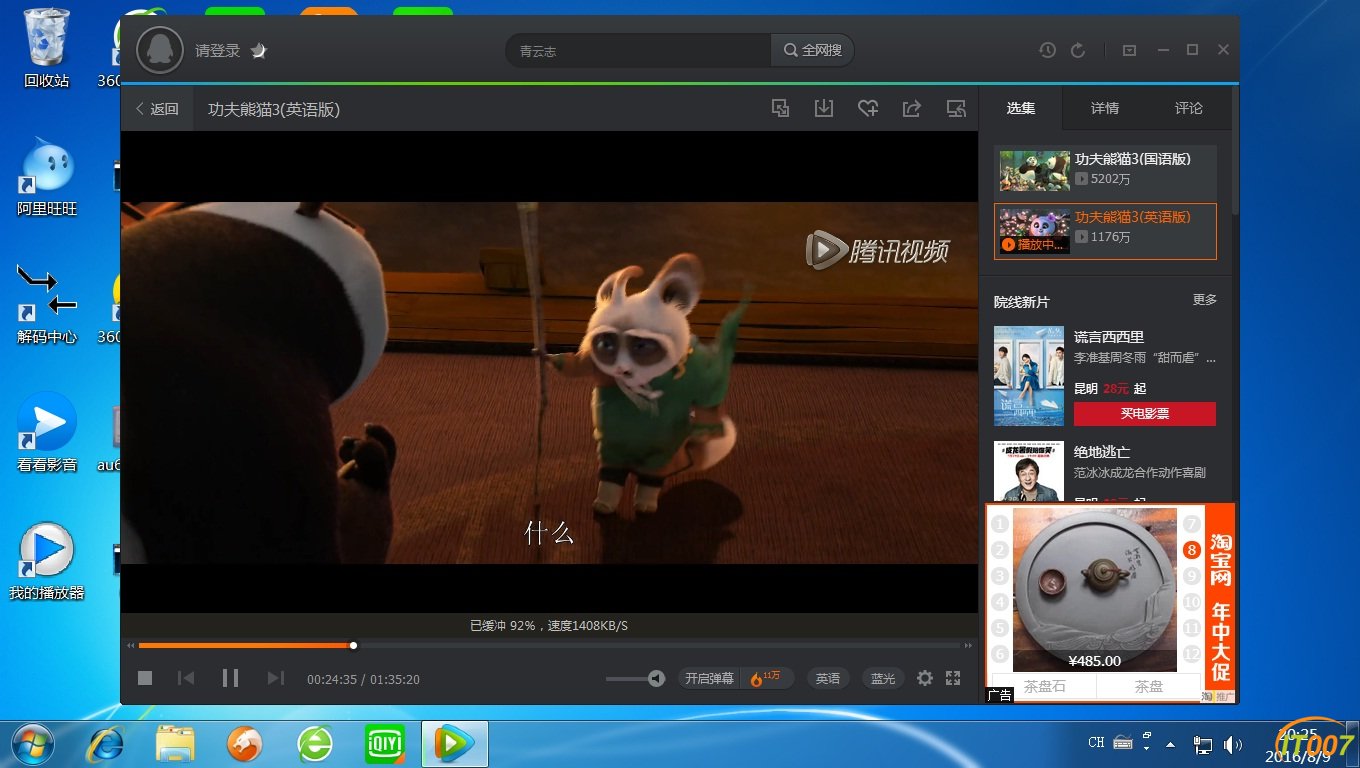Stop playback with the stop button
This screenshot has height=768, width=1360.
pyautogui.click(x=145, y=678)
